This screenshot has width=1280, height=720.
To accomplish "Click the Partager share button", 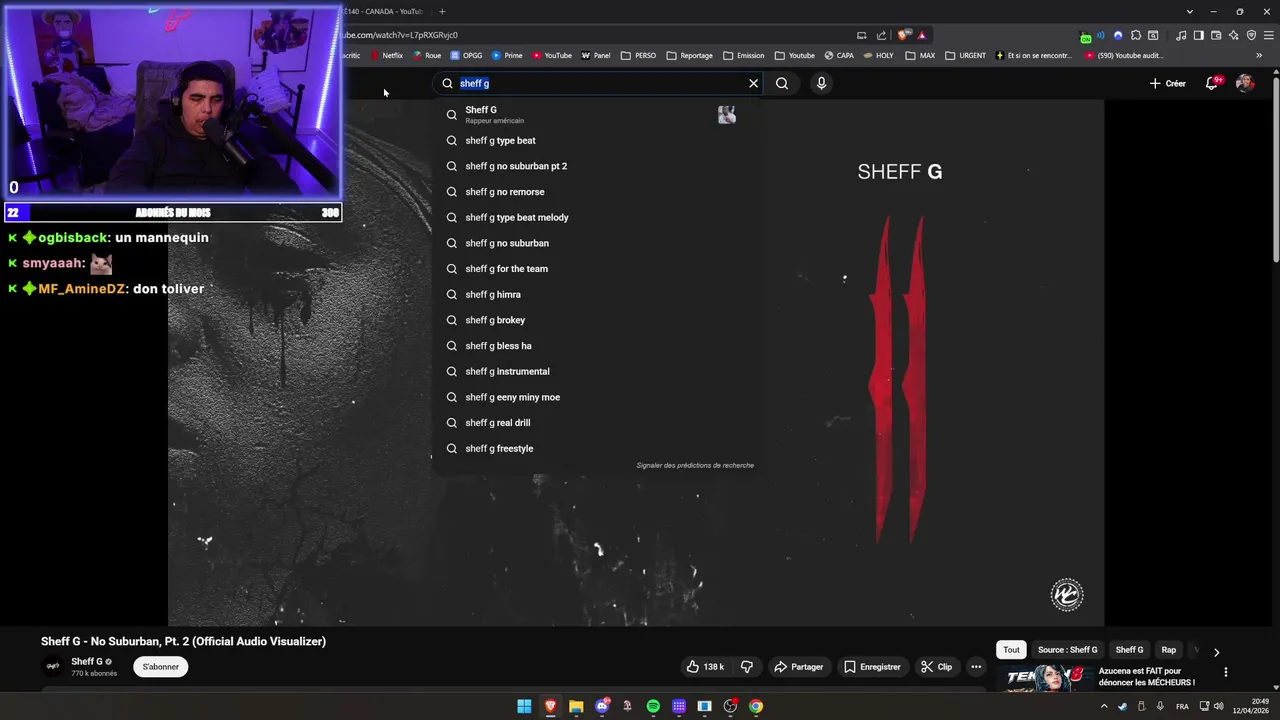I will 798,667.
